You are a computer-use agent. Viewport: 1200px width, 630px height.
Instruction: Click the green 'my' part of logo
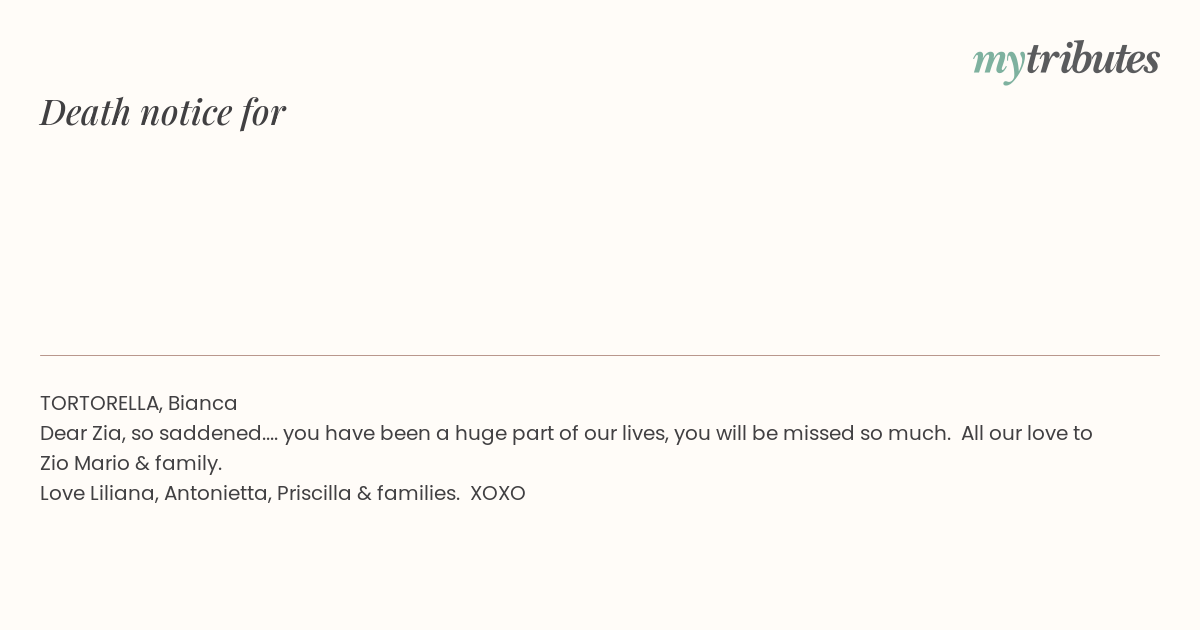coord(998,64)
